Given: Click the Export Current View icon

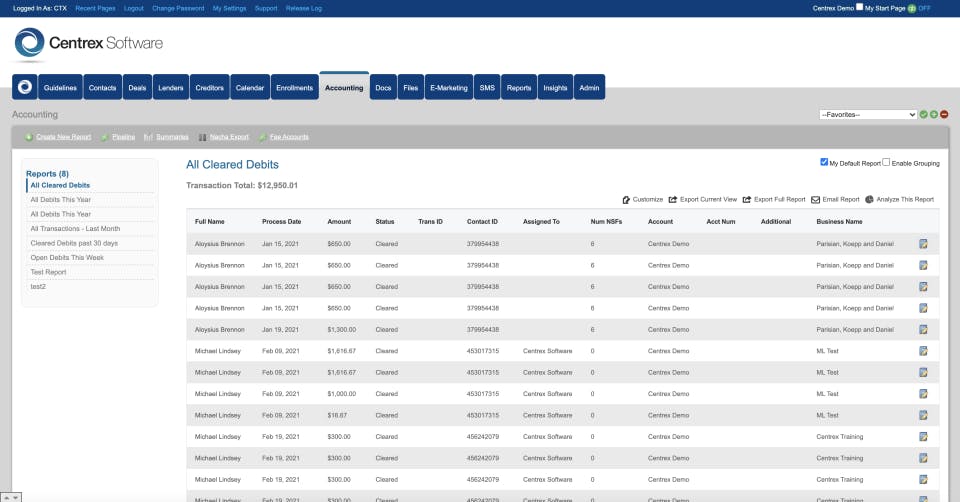Looking at the screenshot, I should 673,200.
